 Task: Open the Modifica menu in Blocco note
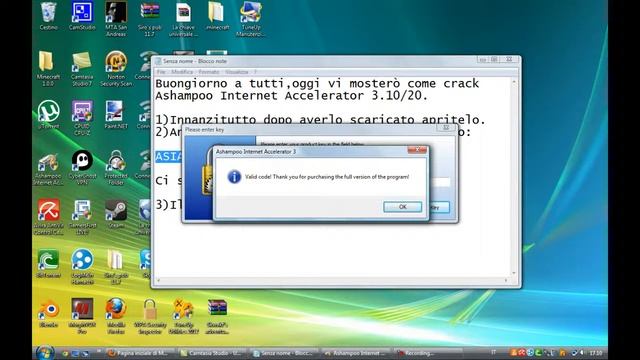click(x=182, y=72)
